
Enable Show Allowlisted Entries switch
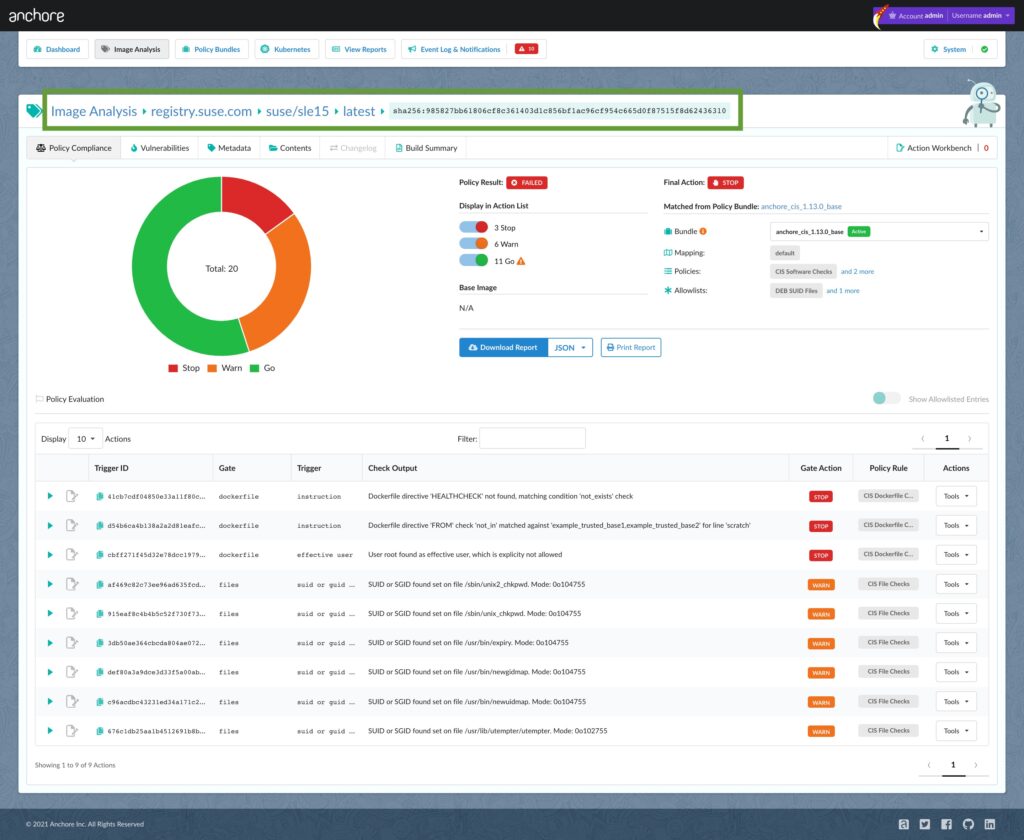886,398
